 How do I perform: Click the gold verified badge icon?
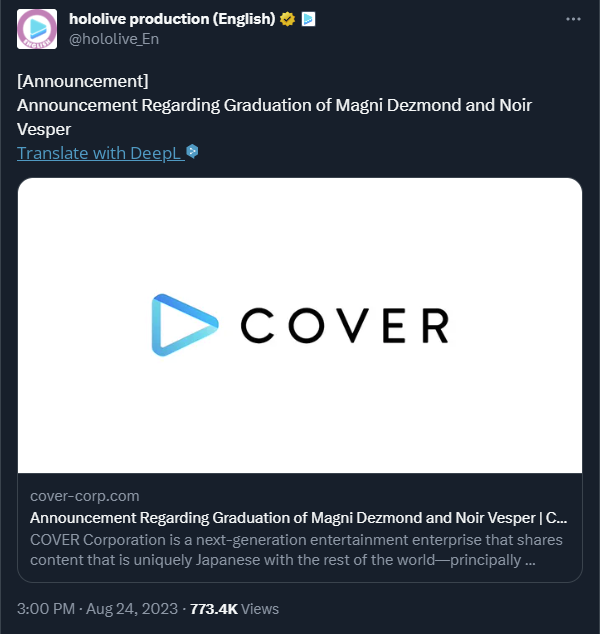(x=287, y=19)
